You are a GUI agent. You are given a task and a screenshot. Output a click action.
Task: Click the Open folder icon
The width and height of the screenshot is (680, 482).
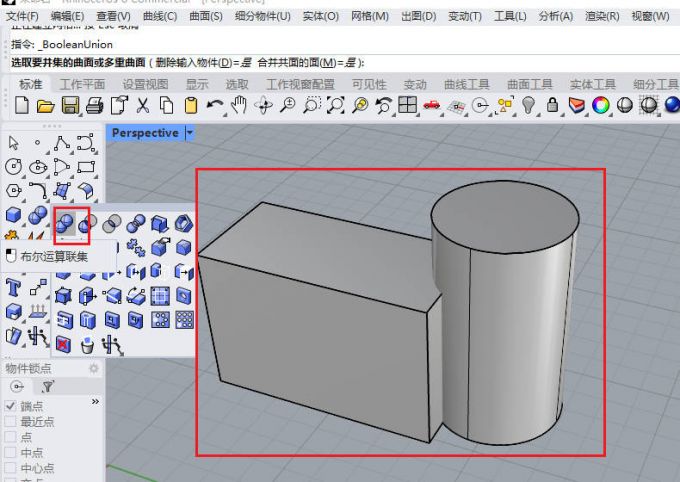(46, 106)
